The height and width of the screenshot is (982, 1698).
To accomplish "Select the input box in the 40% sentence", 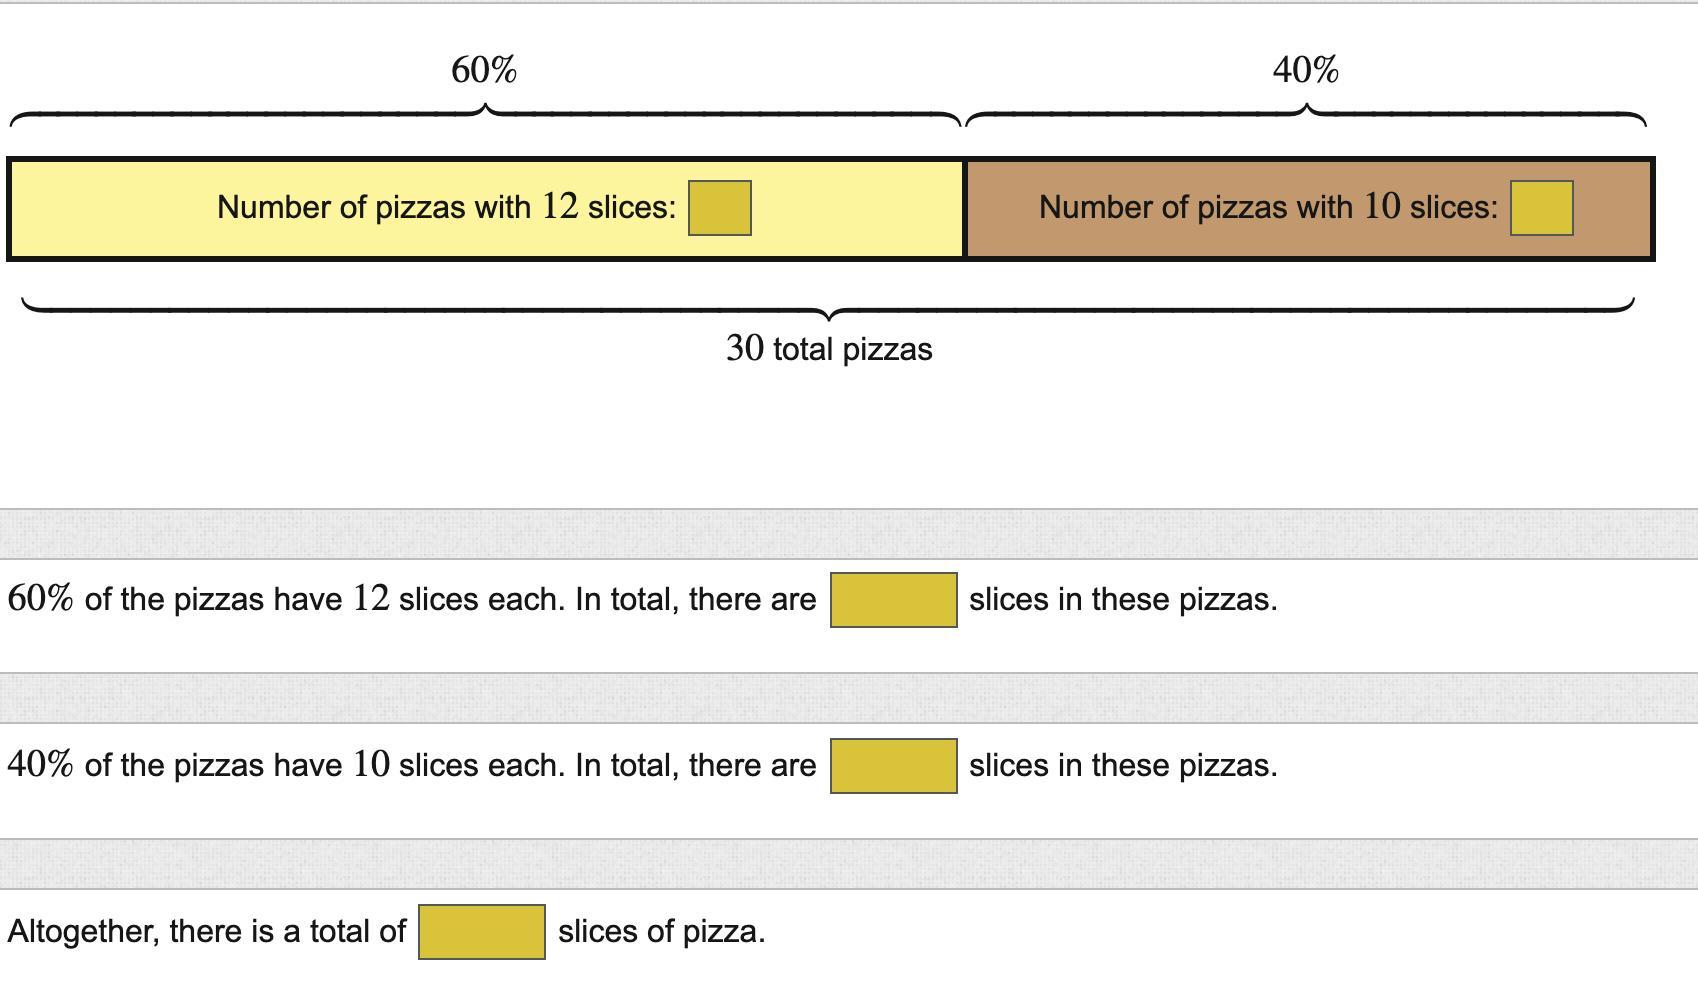I will [x=893, y=766].
